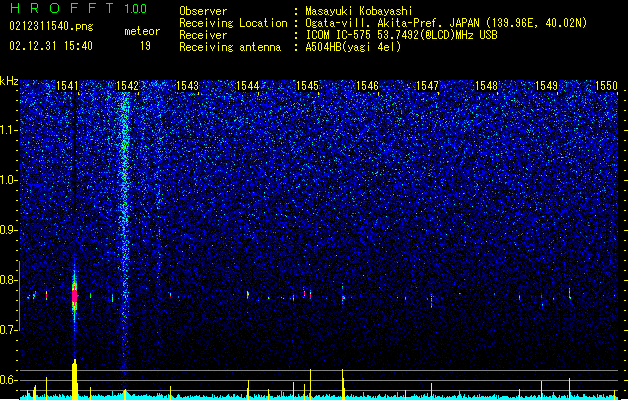Image resolution: width=629 pixels, height=400 pixels.
Task: Click the 0.8 kHz axis label
Action: click(x=9, y=280)
